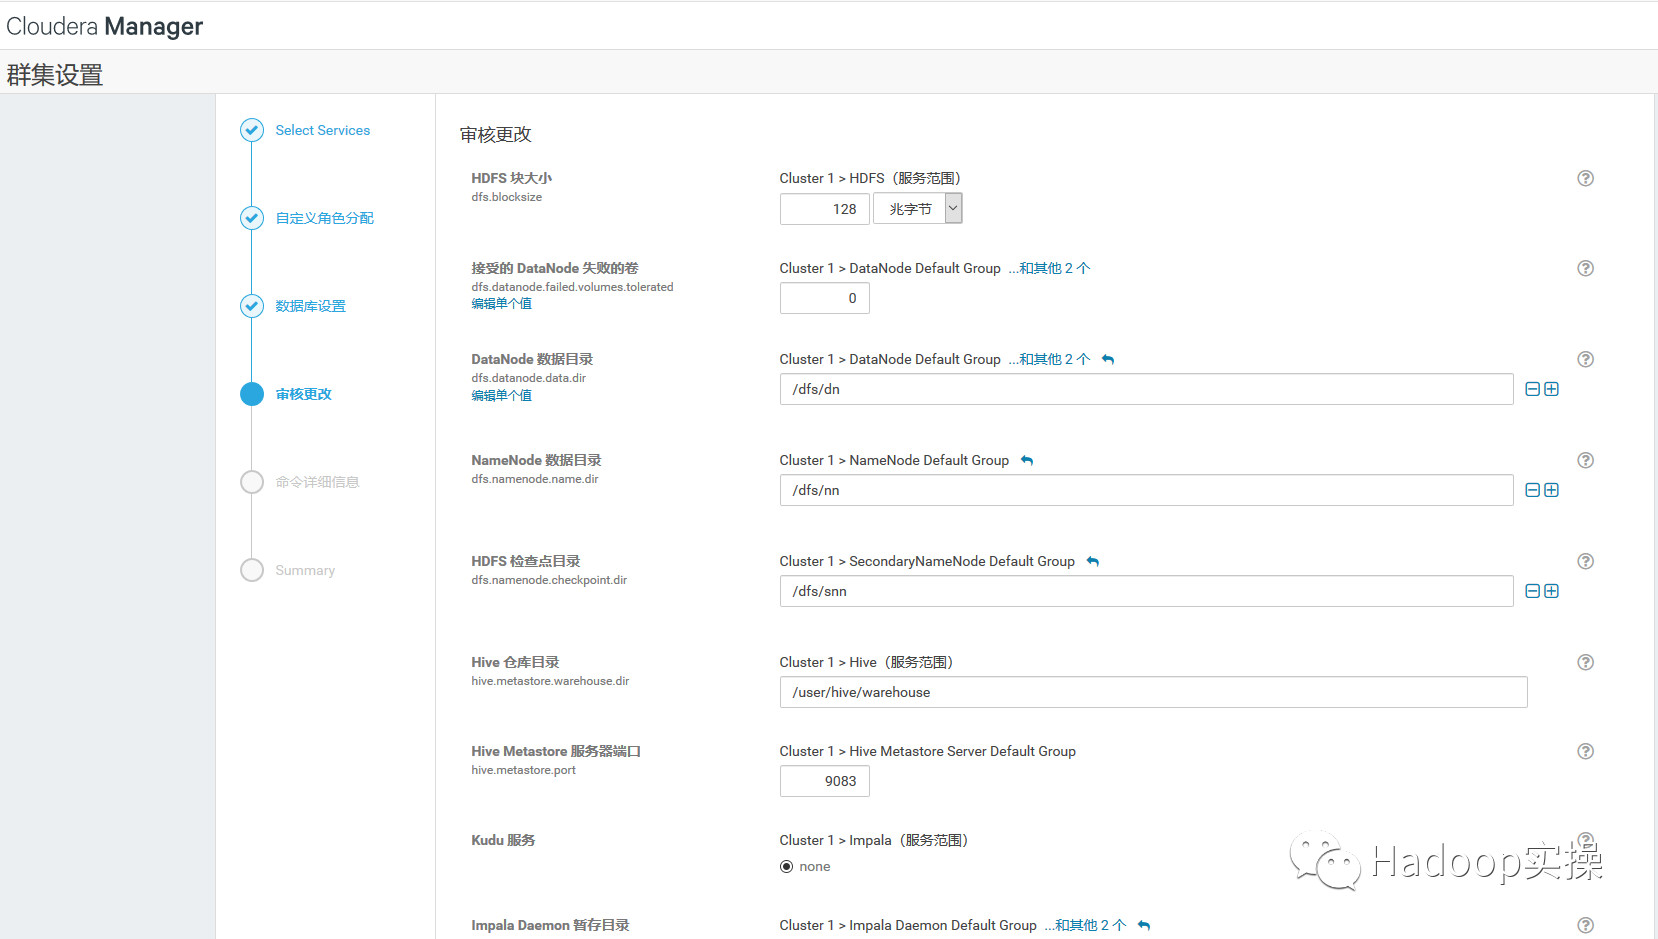This screenshot has width=1658, height=939.
Task: Open ...和其他 2 个 link for DataNode data directory
Action: click(1049, 359)
